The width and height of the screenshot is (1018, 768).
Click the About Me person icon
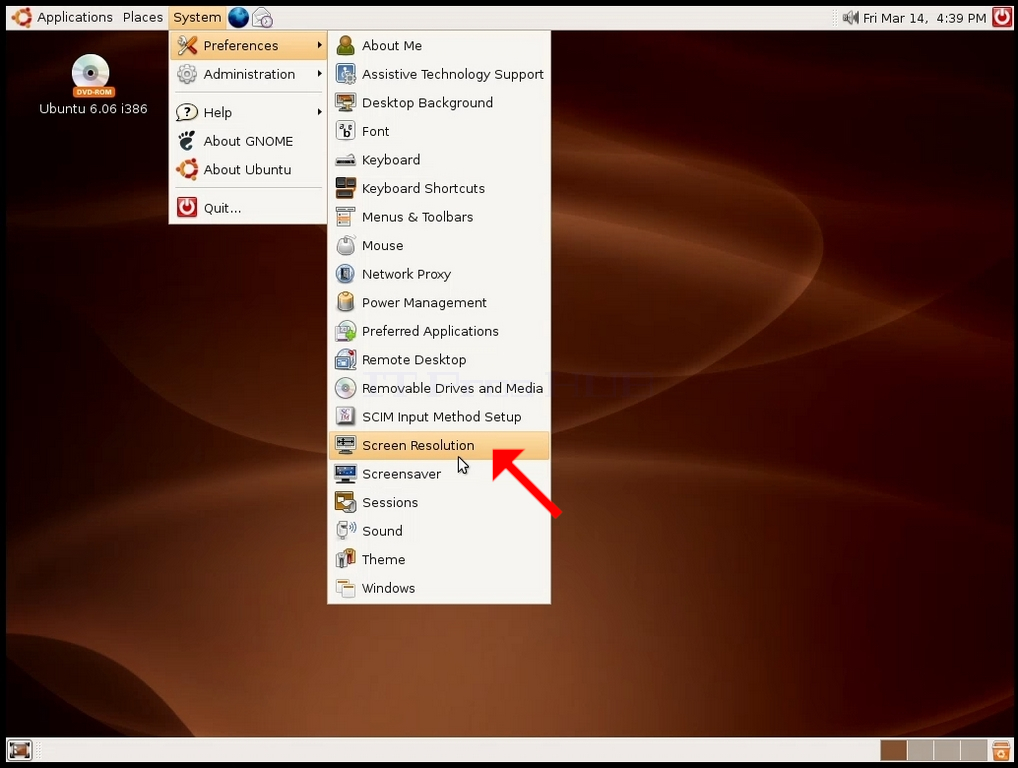(x=345, y=45)
